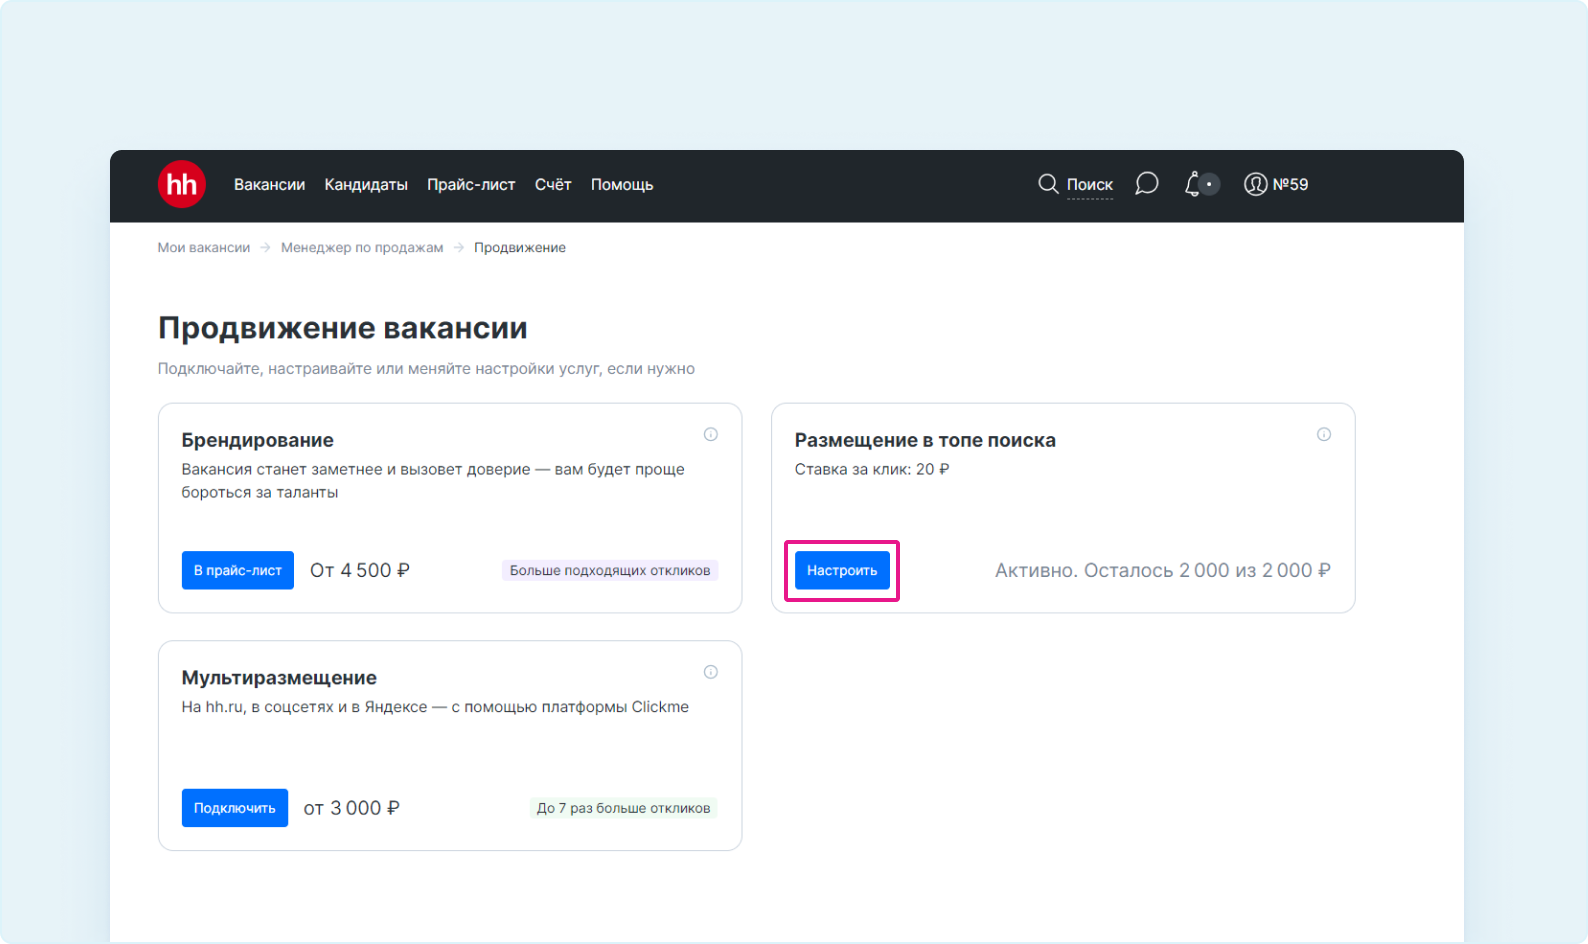Click the Подключить button
The image size is (1588, 944).
[235, 808]
